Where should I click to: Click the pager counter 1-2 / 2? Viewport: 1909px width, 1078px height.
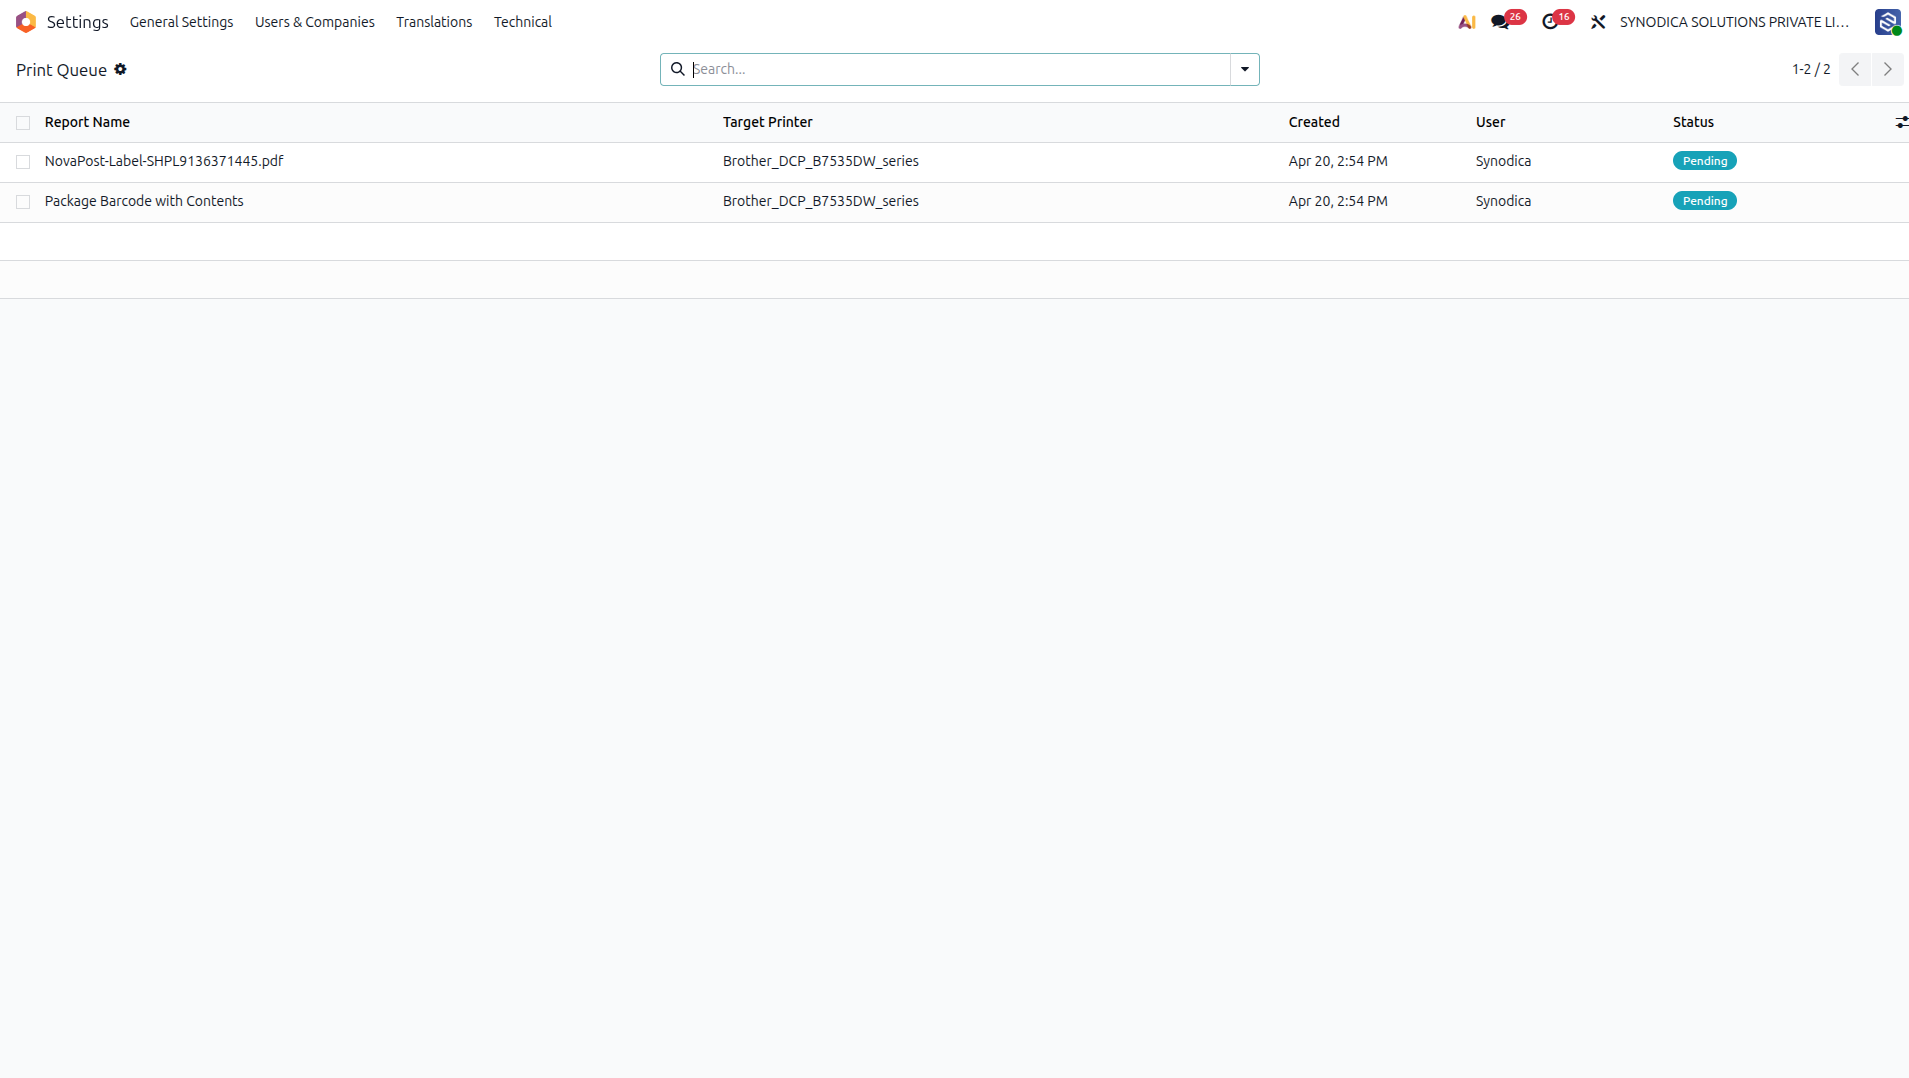point(1811,69)
